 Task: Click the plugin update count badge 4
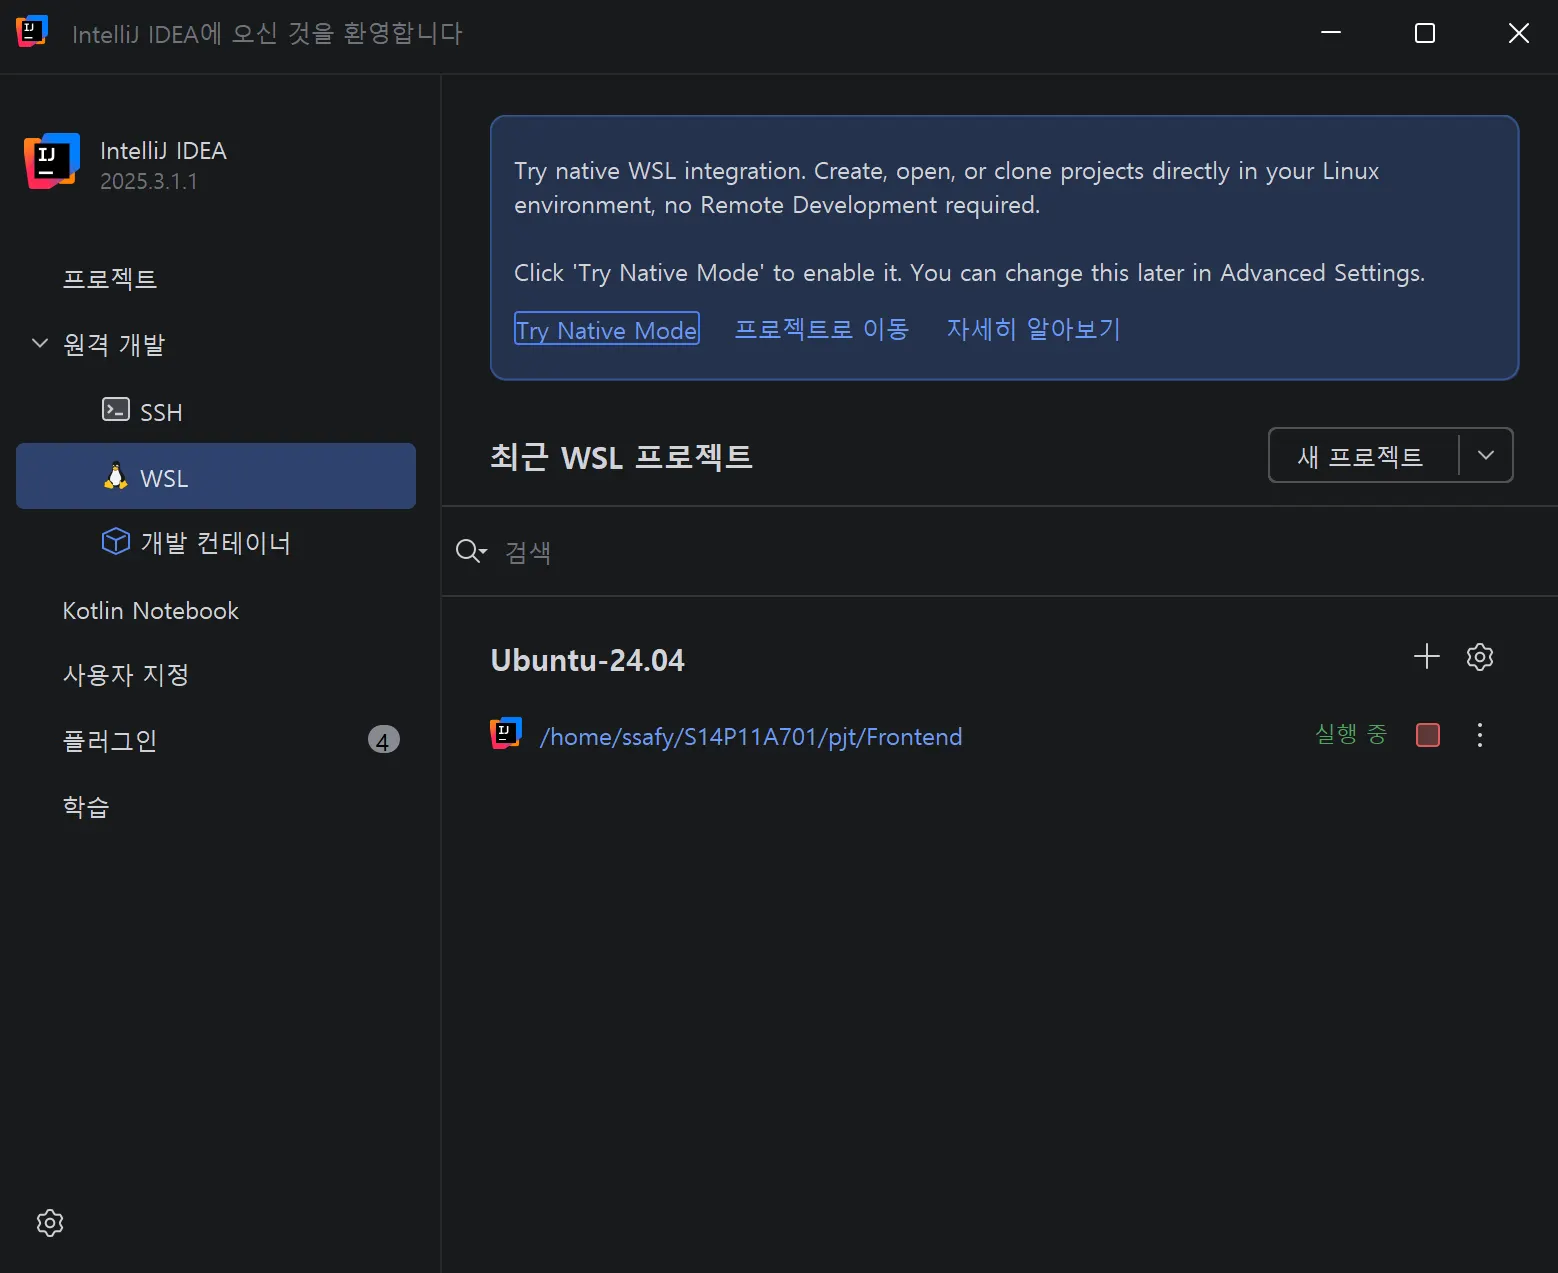click(384, 740)
